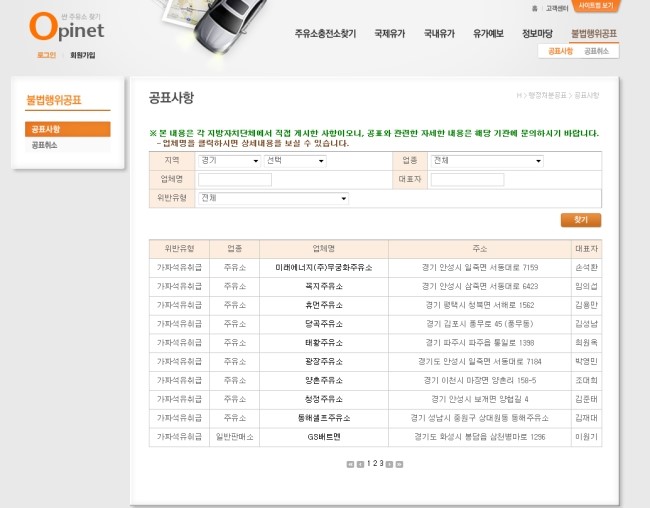Go to results page 1
The image size is (650, 508).
point(369,464)
